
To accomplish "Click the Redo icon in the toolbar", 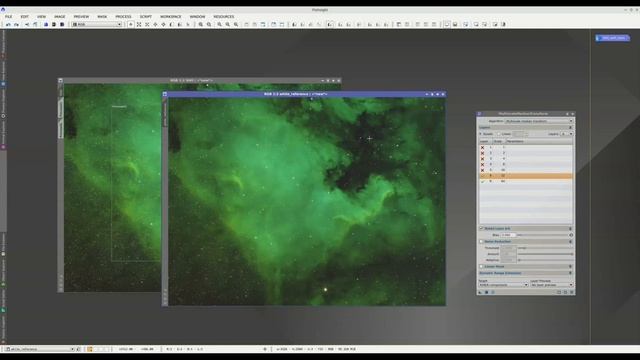I will coord(16,24).
